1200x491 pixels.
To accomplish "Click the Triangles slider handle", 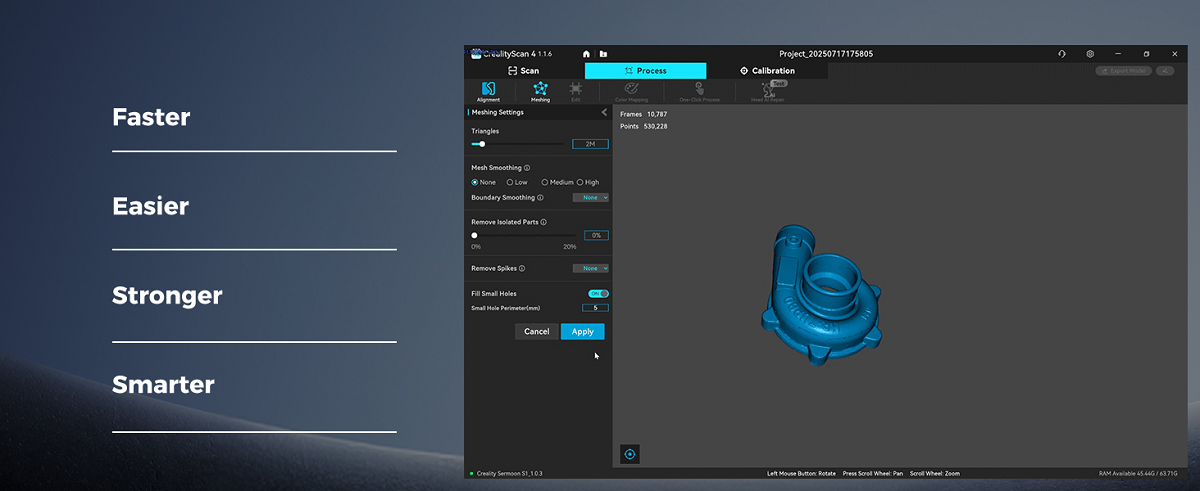I will coord(482,144).
